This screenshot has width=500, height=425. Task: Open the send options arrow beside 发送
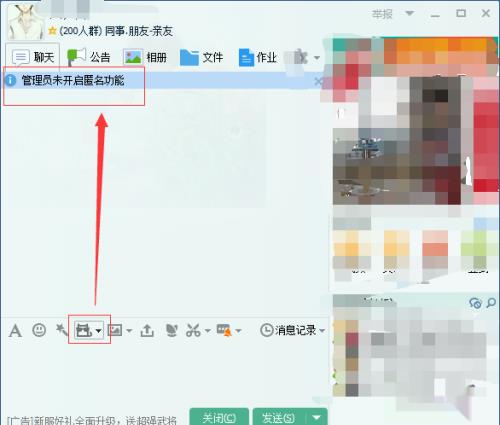[316, 417]
